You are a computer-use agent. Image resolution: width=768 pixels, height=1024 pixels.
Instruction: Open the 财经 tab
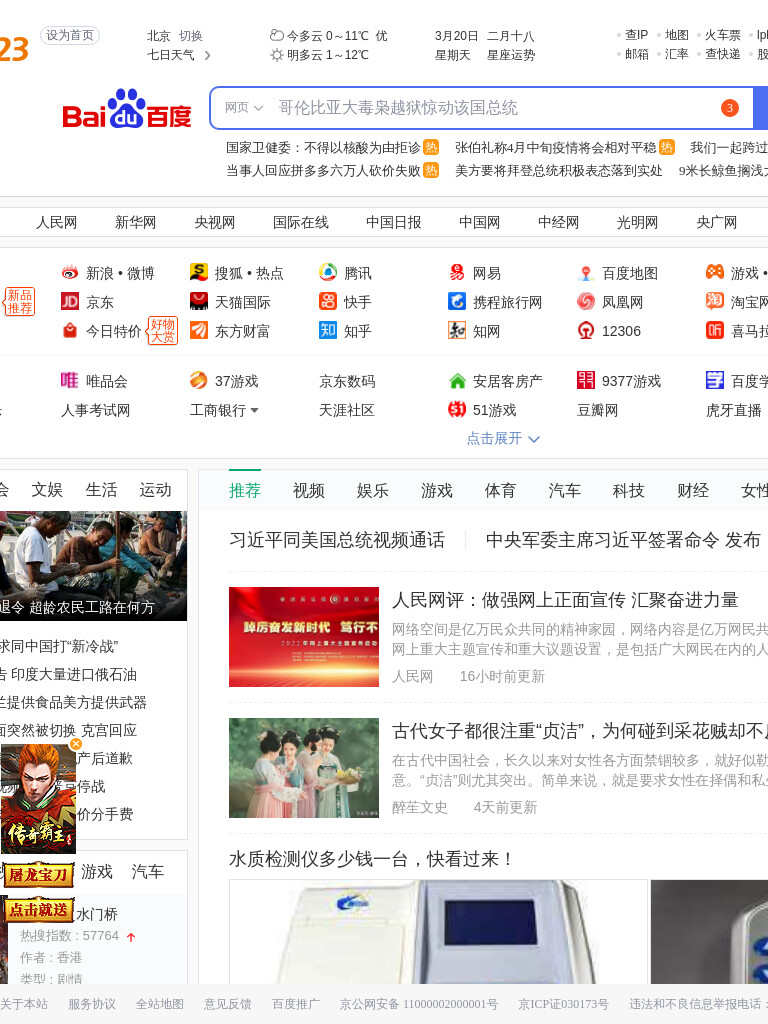point(693,490)
